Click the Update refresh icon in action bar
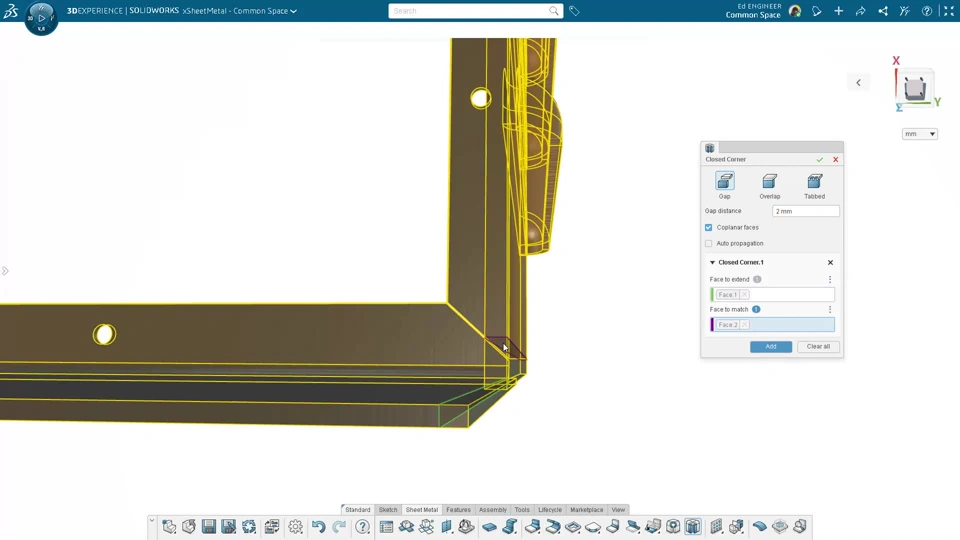 pyautogui.click(x=249, y=527)
